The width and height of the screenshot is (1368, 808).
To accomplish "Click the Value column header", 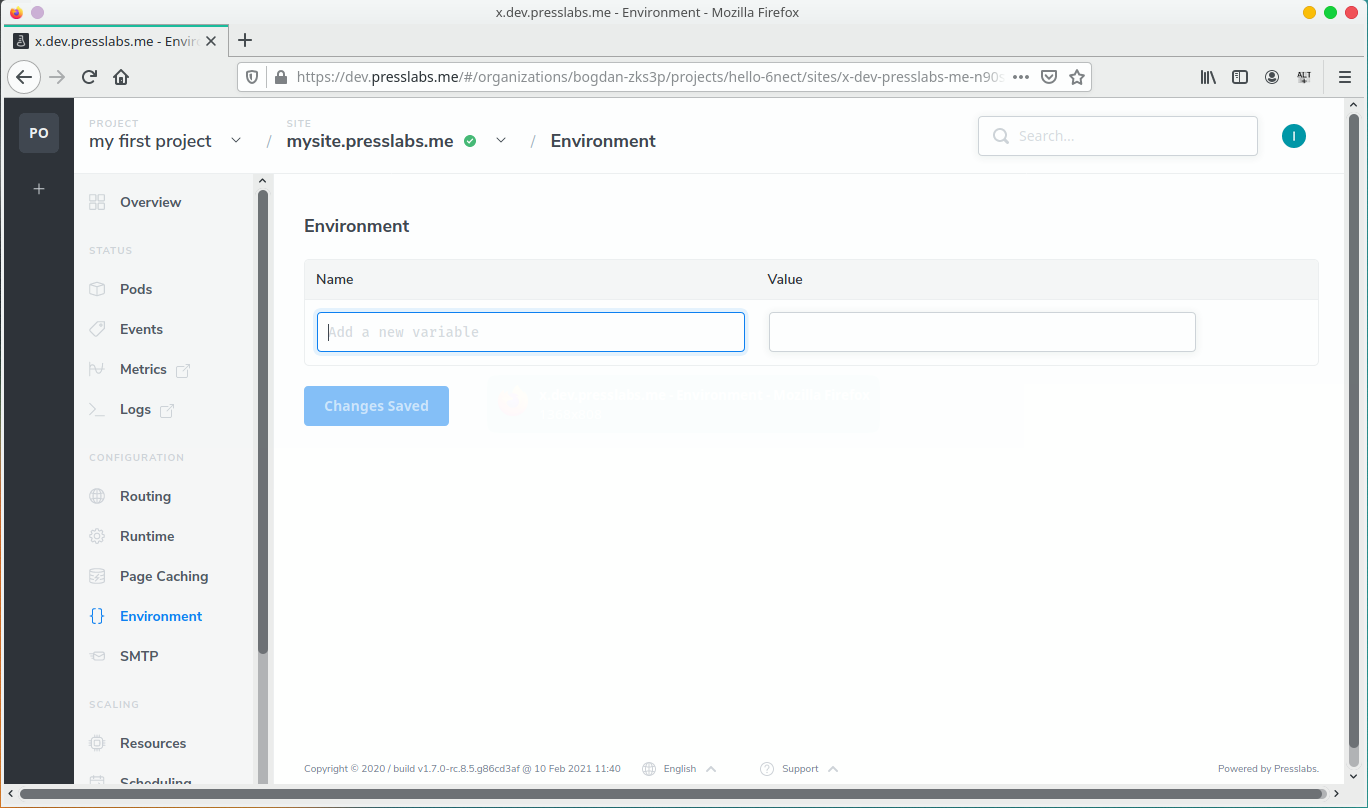I will click(785, 279).
